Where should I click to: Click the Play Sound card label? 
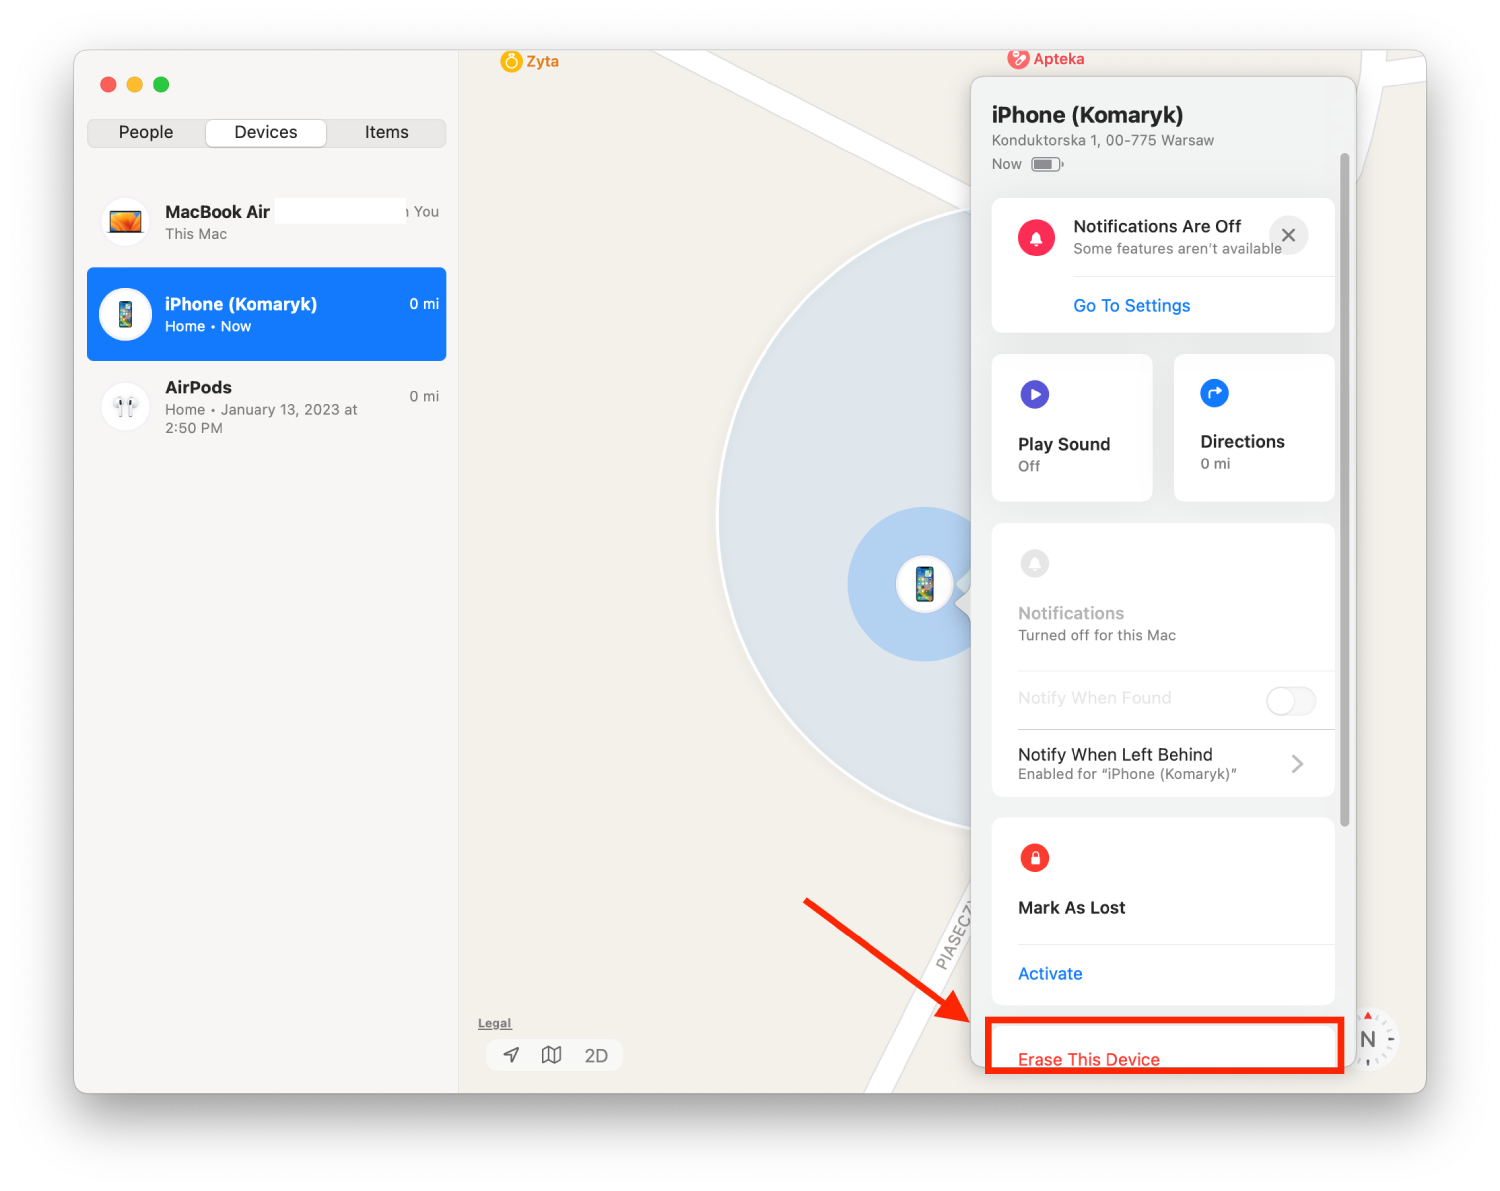coord(1064,444)
